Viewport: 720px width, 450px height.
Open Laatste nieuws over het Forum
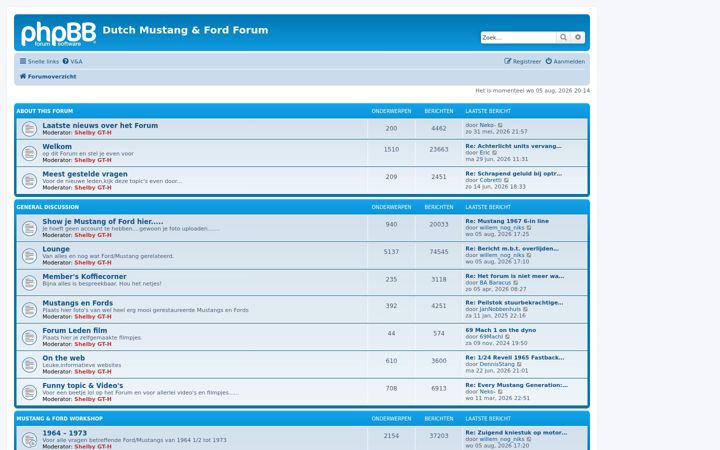tap(100, 125)
